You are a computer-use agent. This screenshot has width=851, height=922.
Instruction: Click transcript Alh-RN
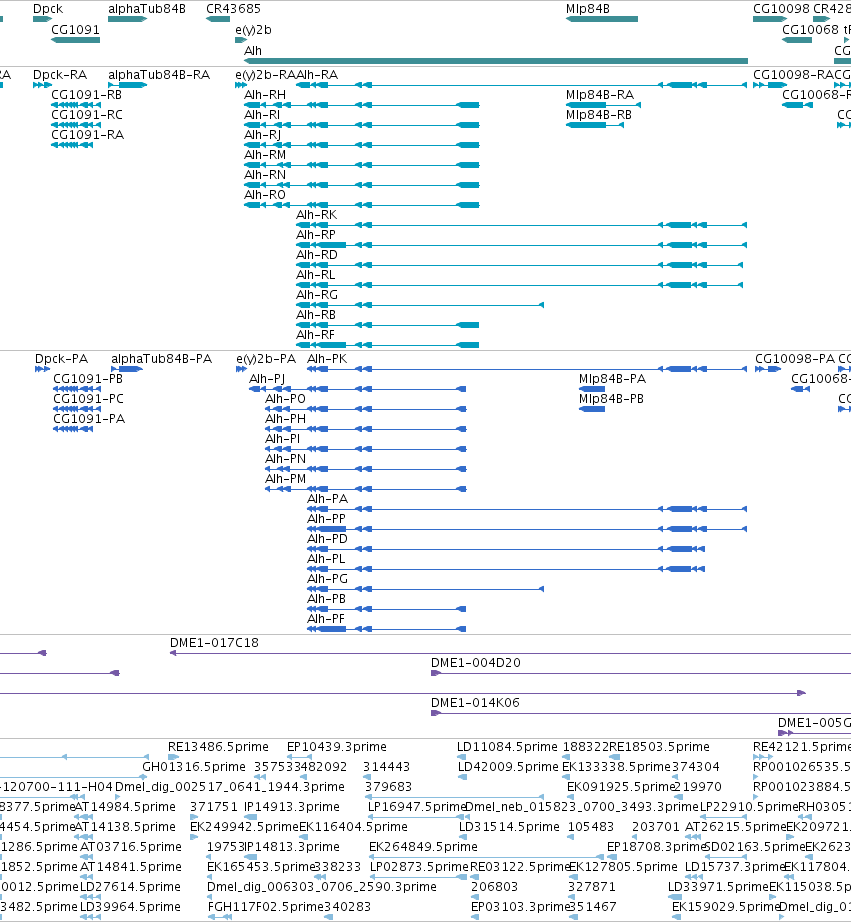362,185
